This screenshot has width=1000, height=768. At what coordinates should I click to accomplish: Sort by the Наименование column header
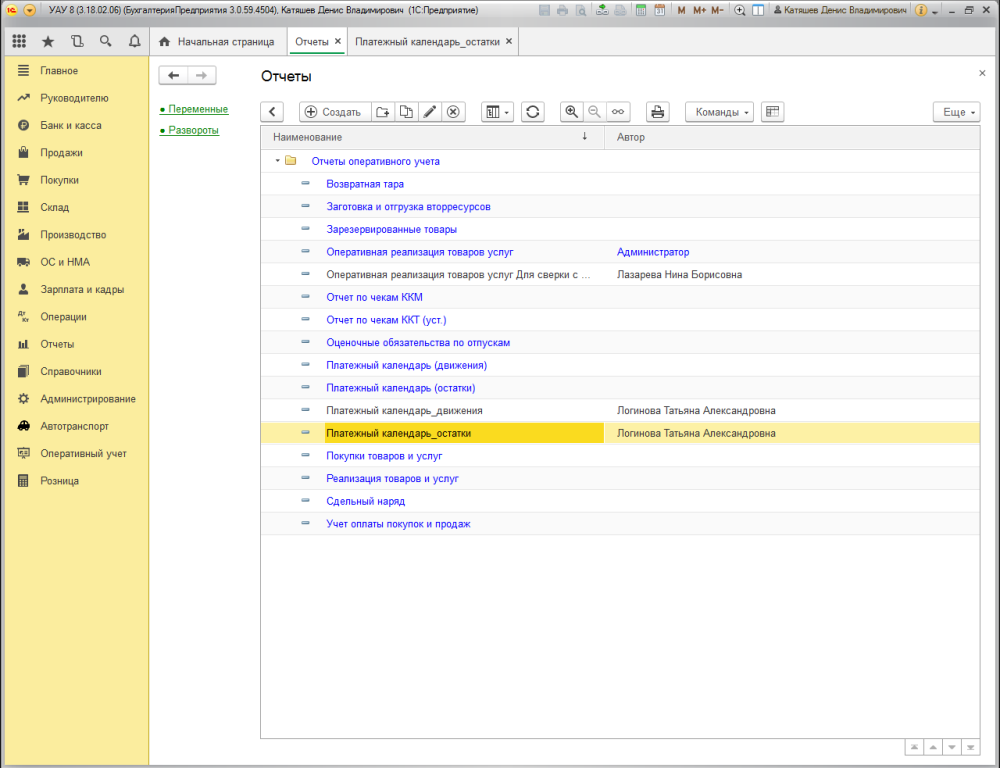[x=432, y=137]
